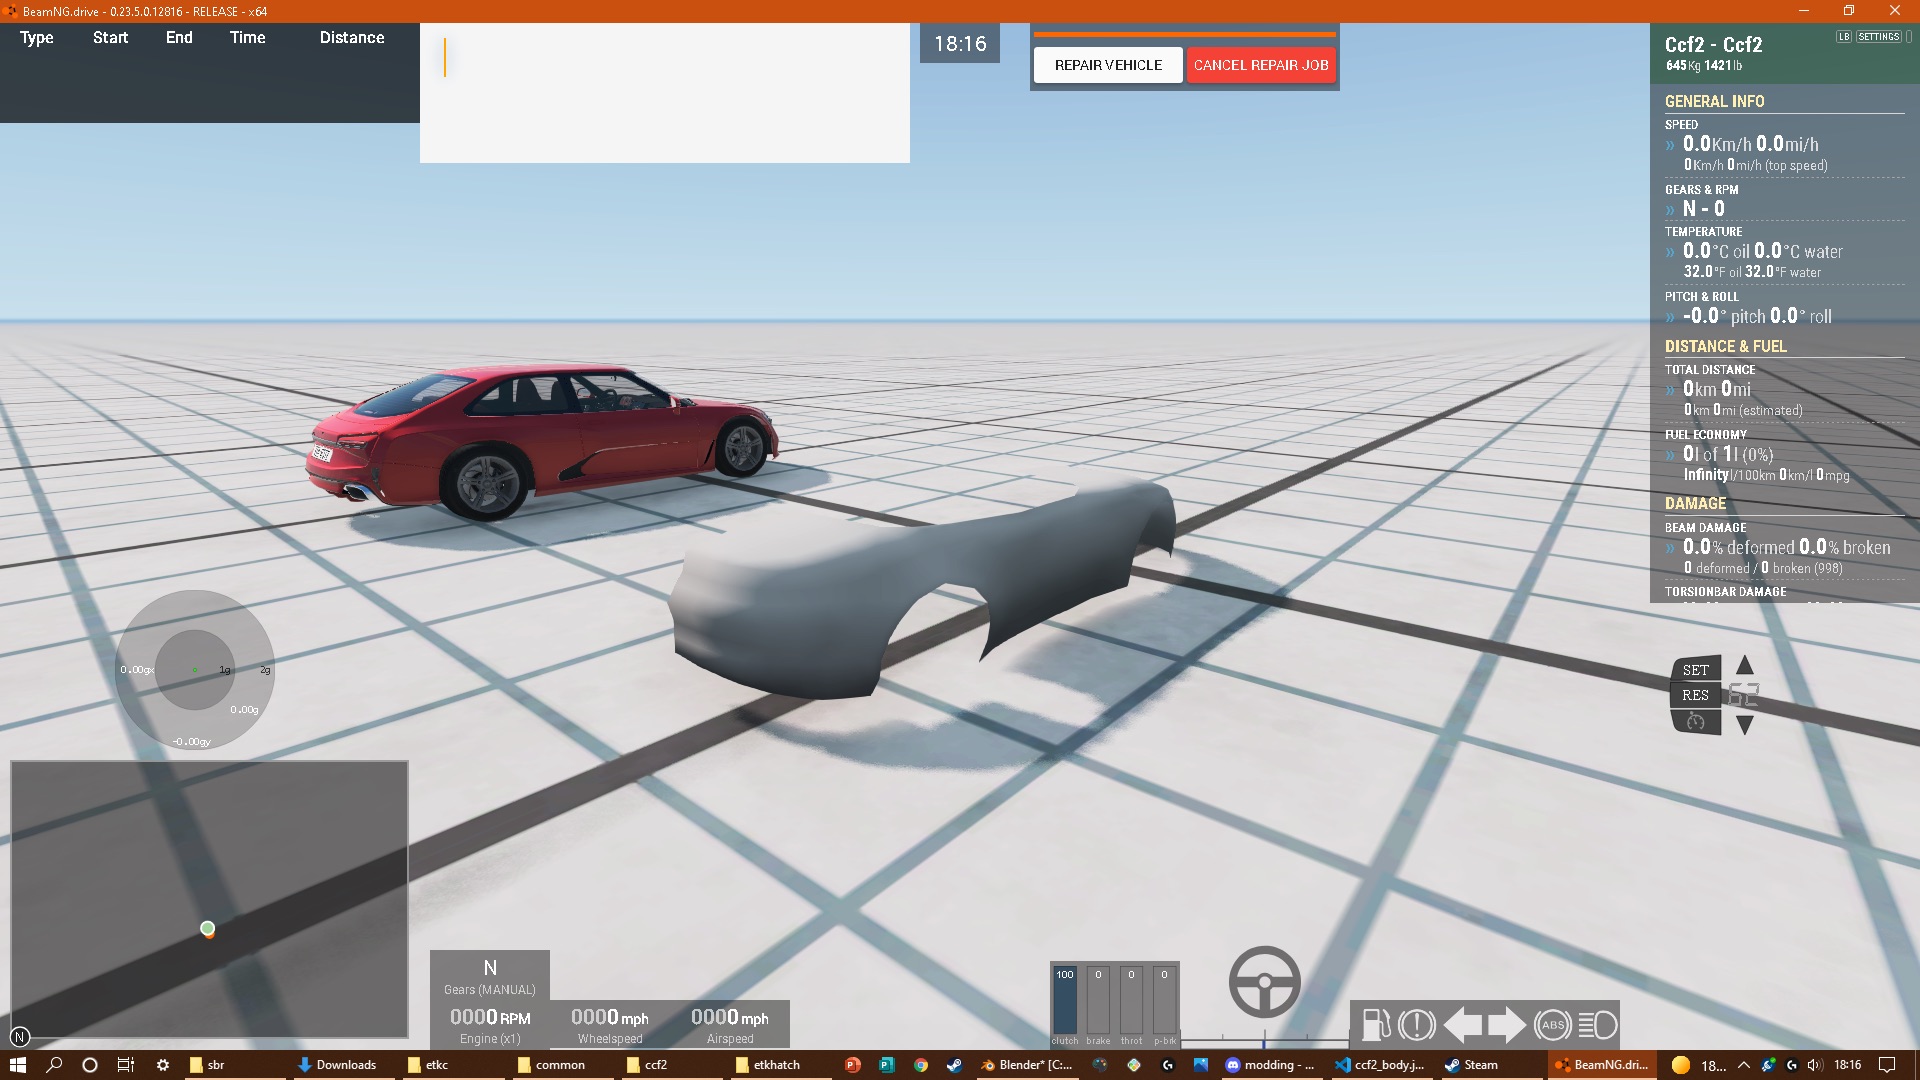Switch to Blender window on taskbar
Image resolution: width=1920 pixels, height=1080 pixels.
point(1027,1065)
